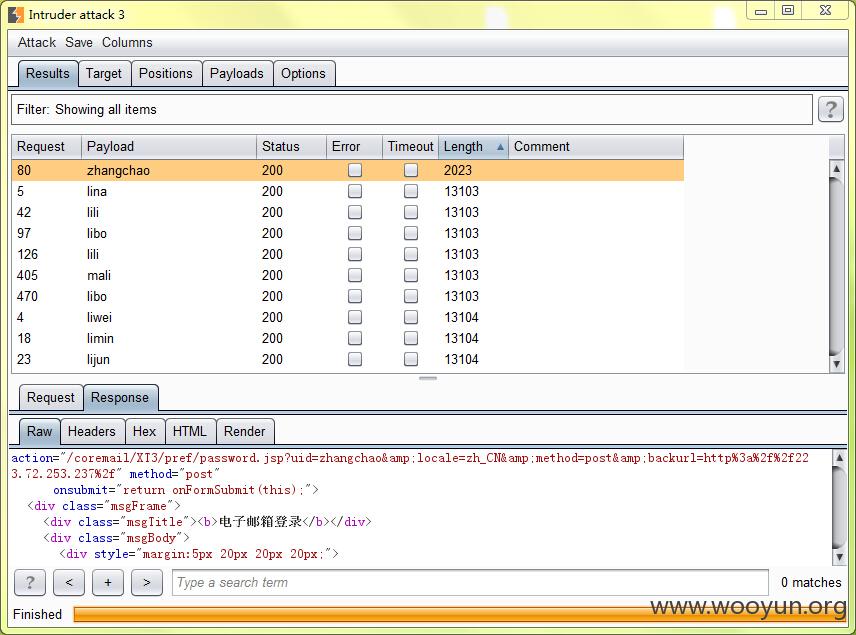Click response pane scroll down arrow
Screen dimensions: 856x635
(x=839, y=557)
